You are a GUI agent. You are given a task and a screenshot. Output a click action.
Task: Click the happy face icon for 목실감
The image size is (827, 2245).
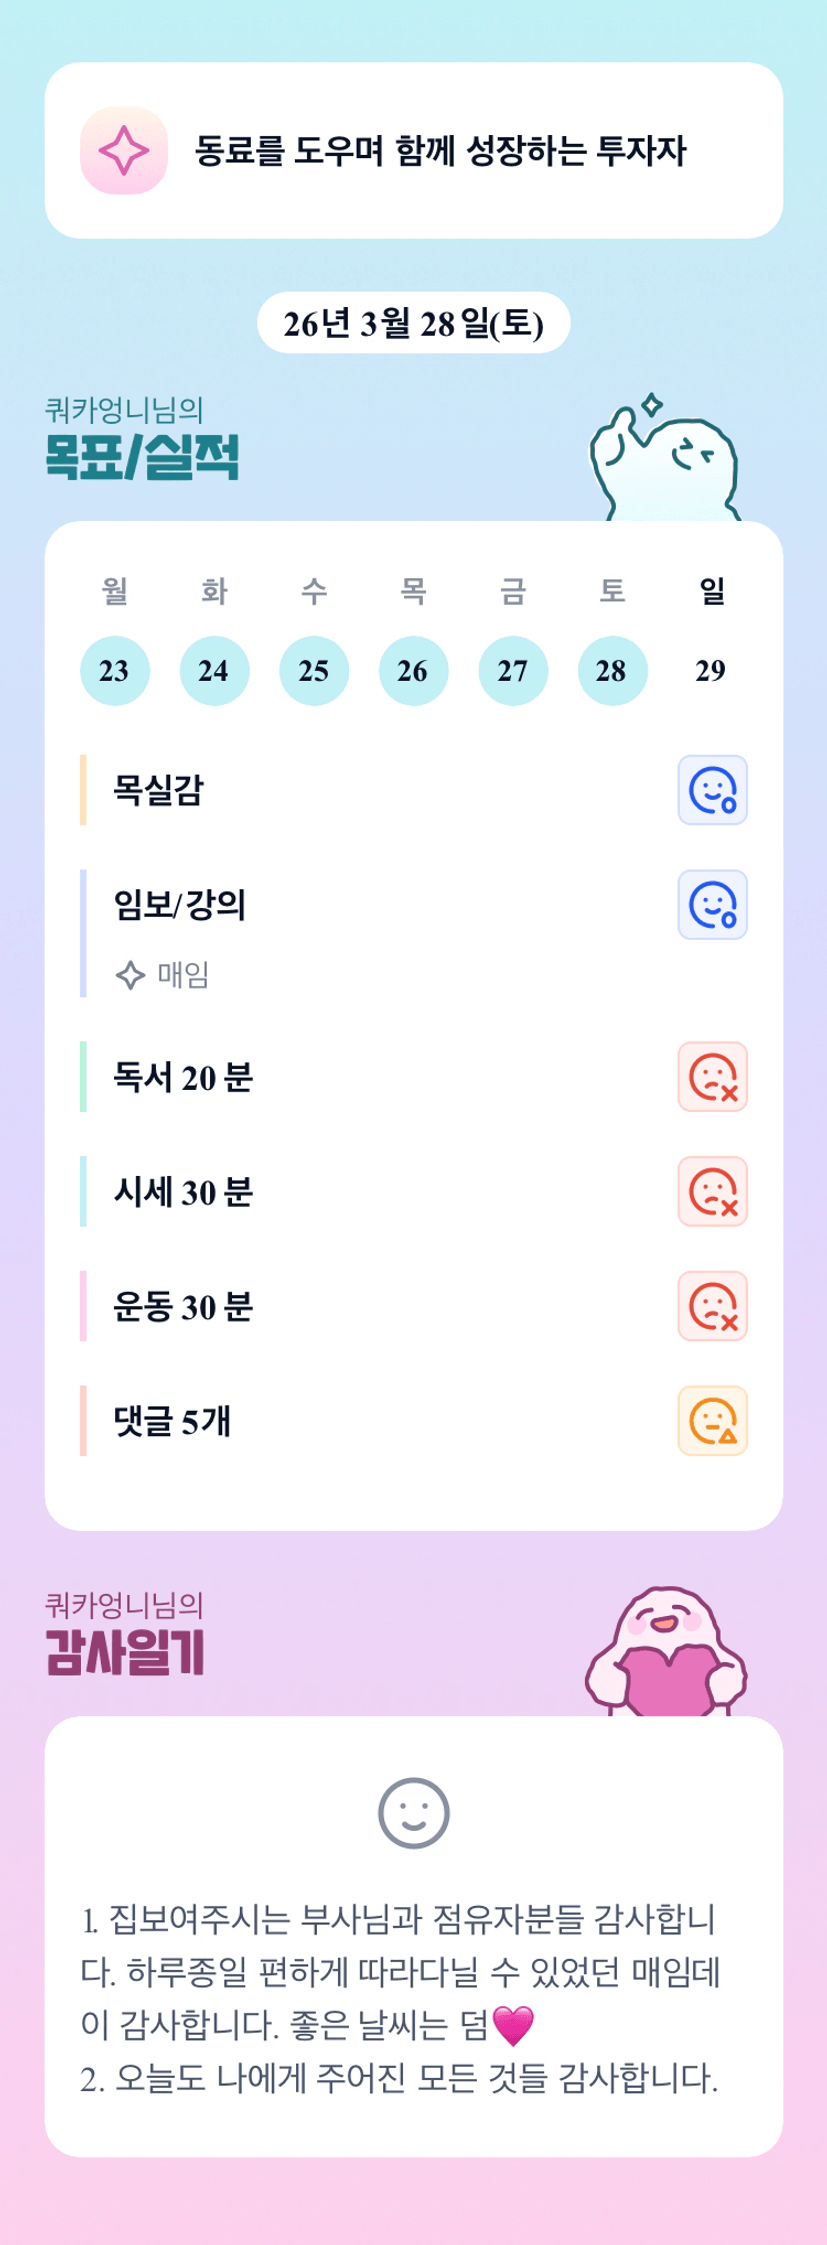(712, 790)
